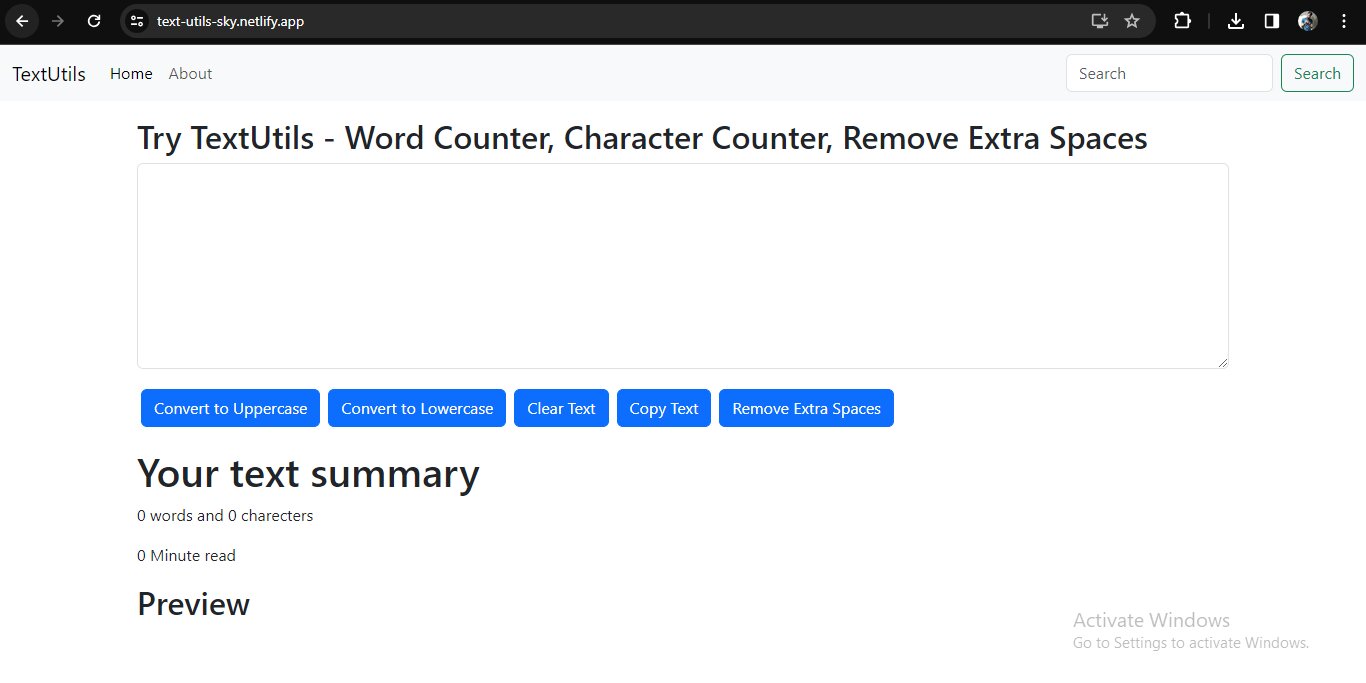Open the Chrome three-dot menu
Image resolution: width=1366 pixels, height=683 pixels.
[x=1343, y=21]
